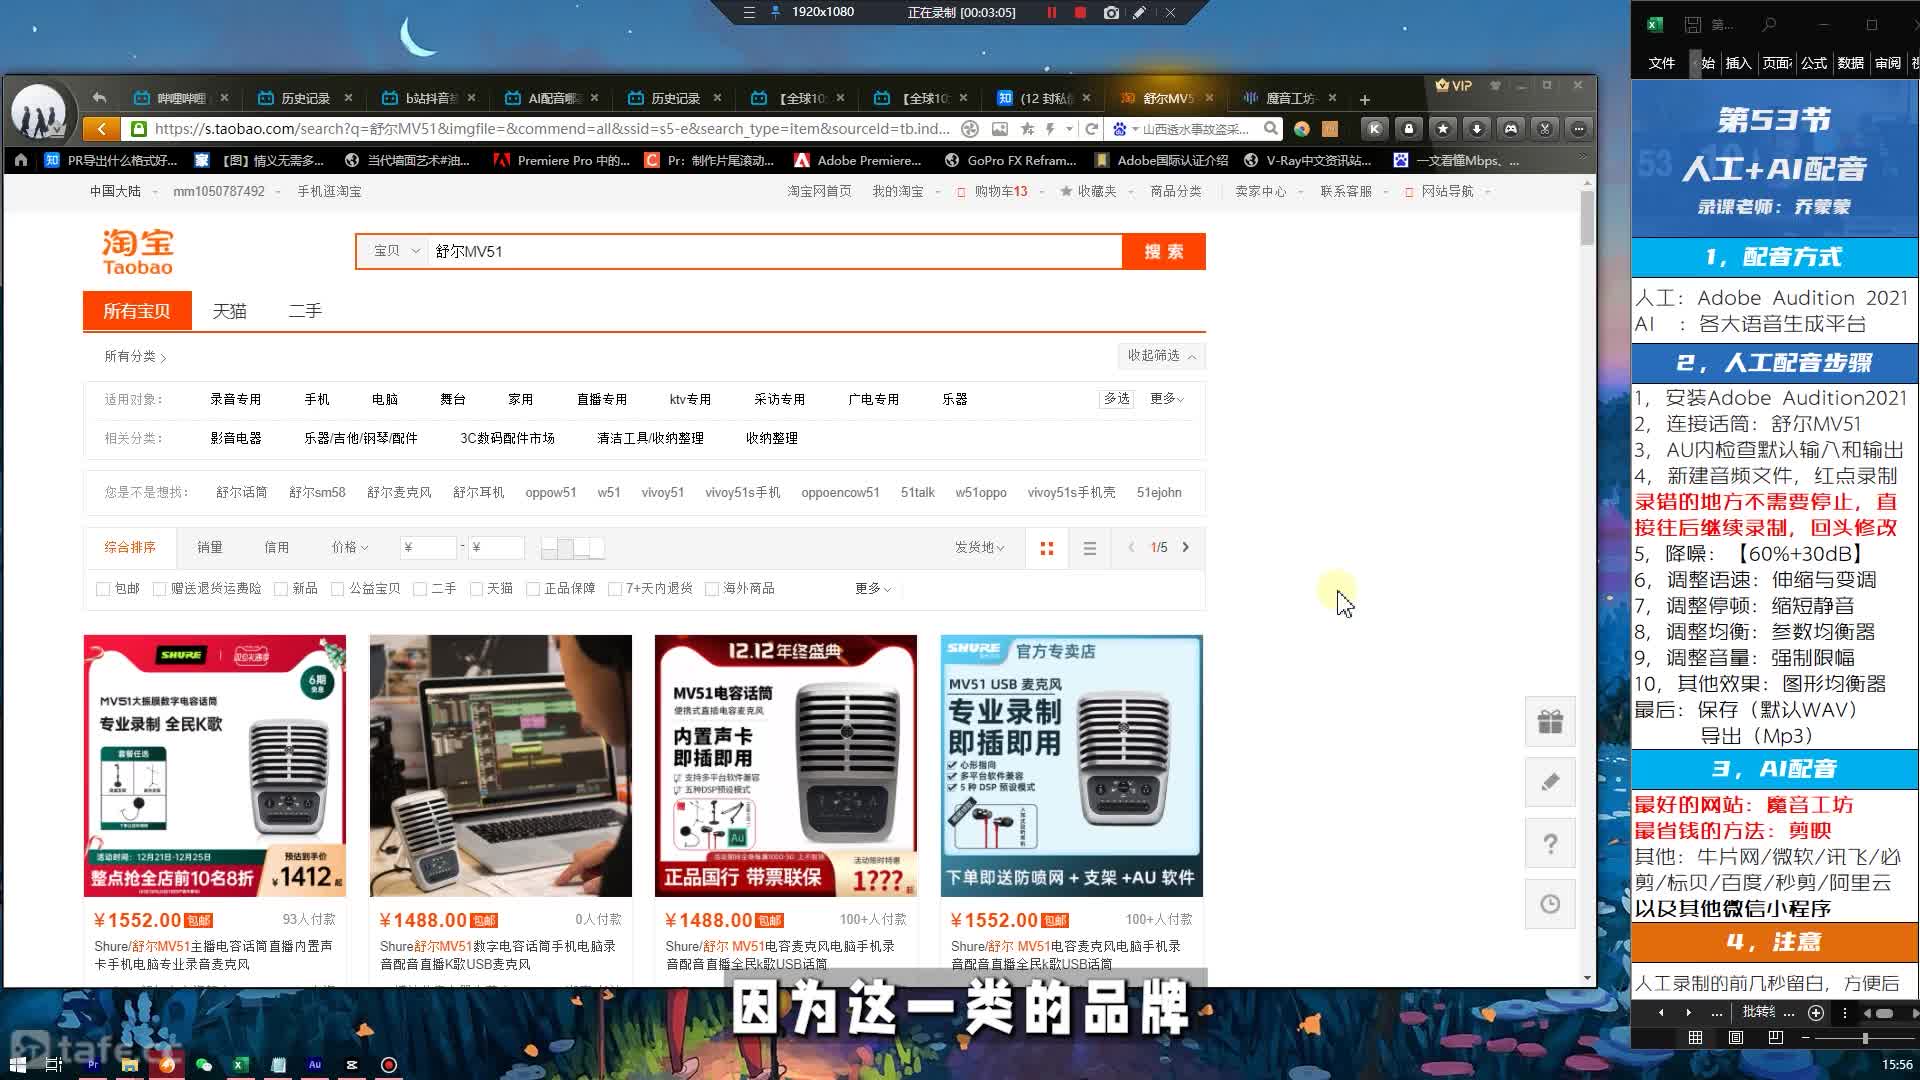Check the 二手 filter checkbox
1920x1080 pixels.
tap(420, 589)
